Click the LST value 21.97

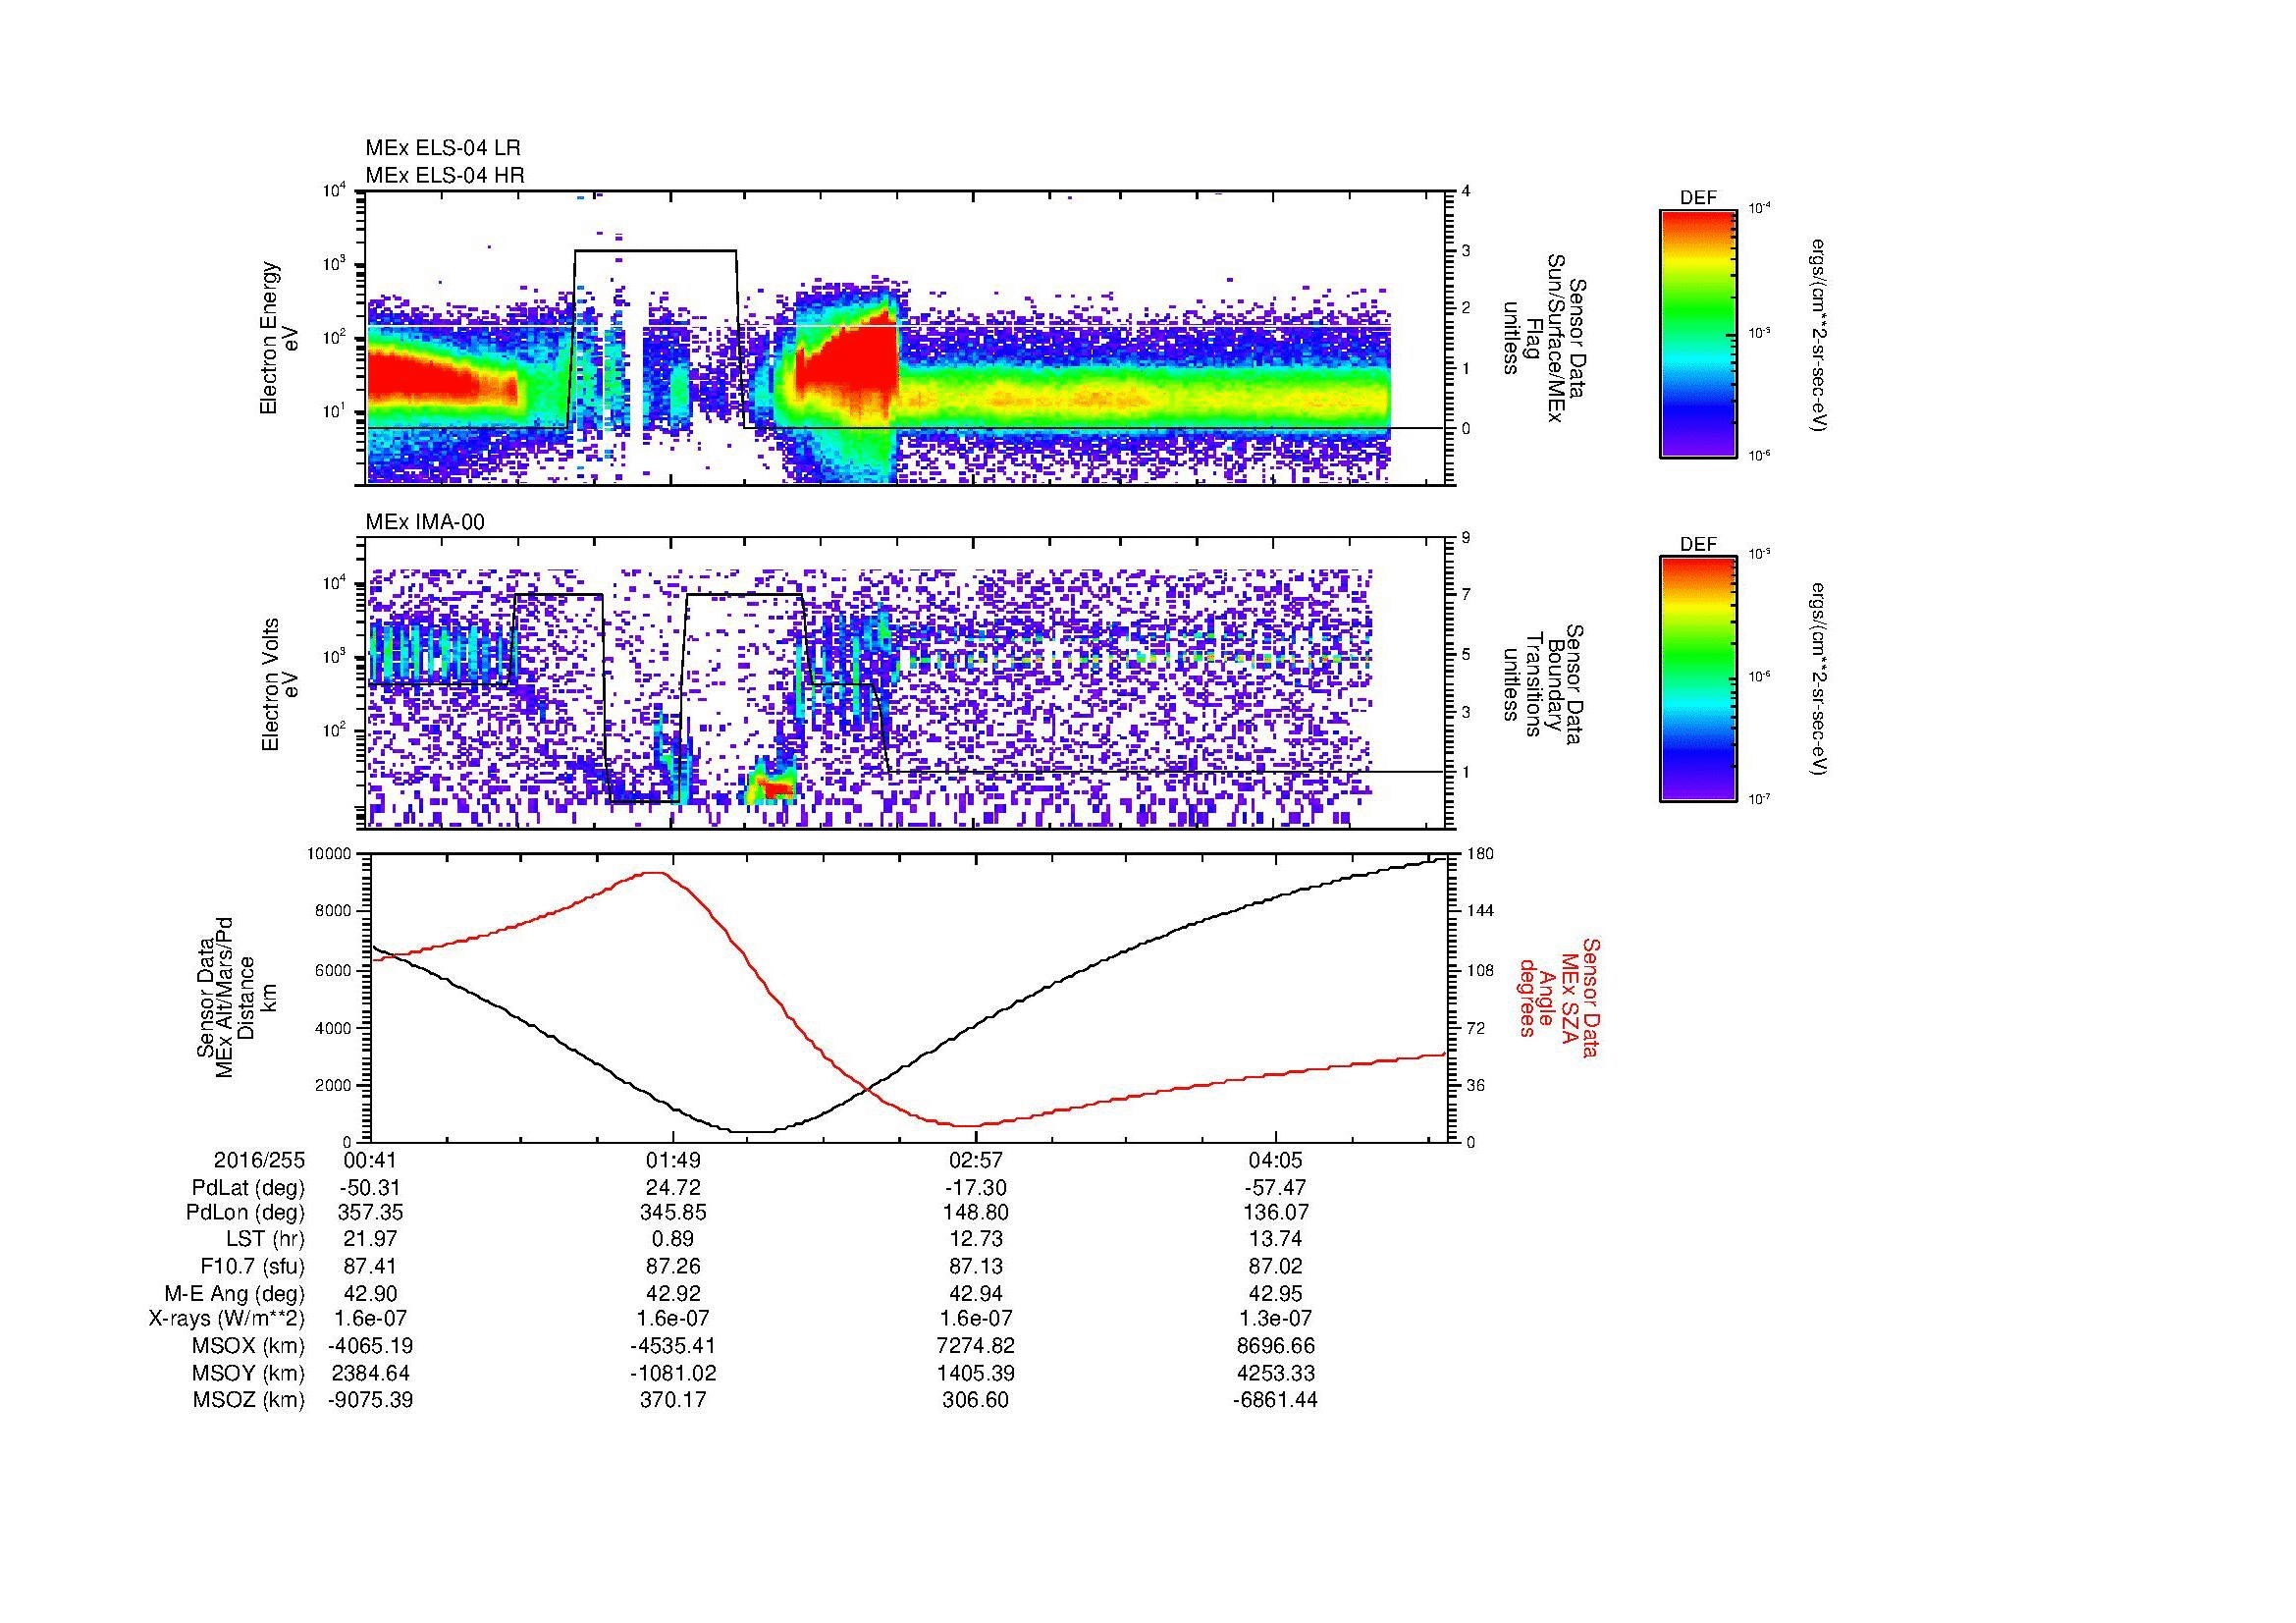point(371,1239)
